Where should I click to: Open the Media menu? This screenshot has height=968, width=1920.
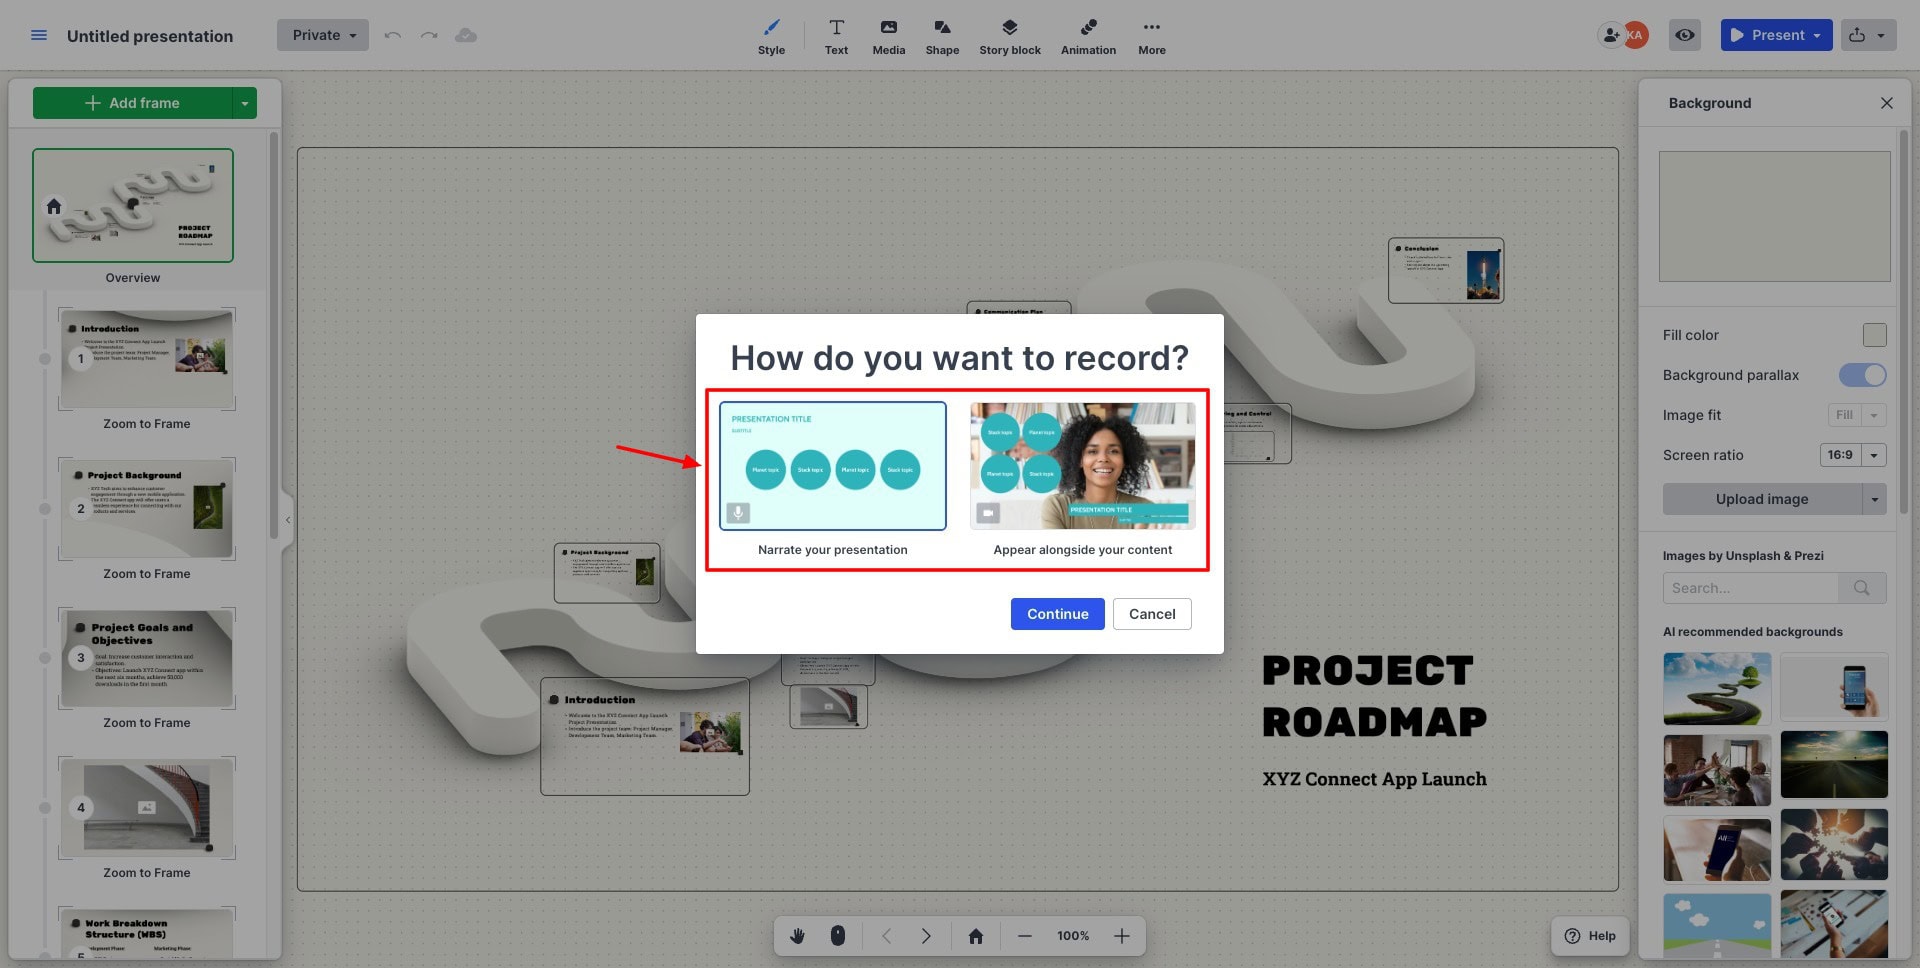[888, 36]
